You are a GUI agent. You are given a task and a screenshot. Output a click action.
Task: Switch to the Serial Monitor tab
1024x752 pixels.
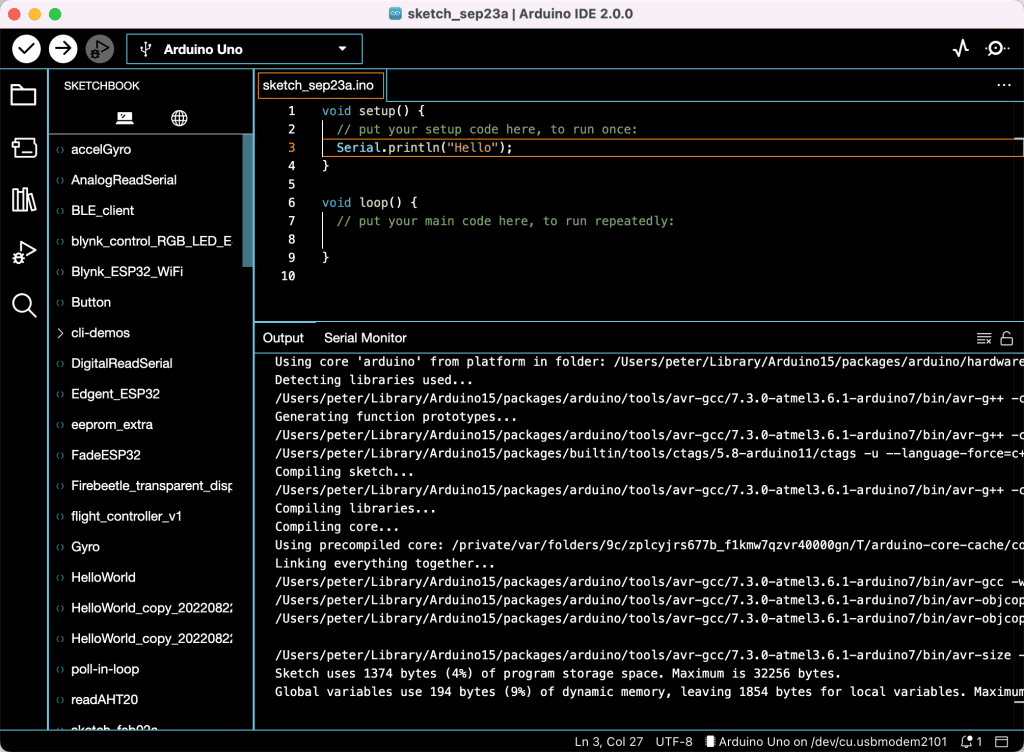(x=365, y=337)
